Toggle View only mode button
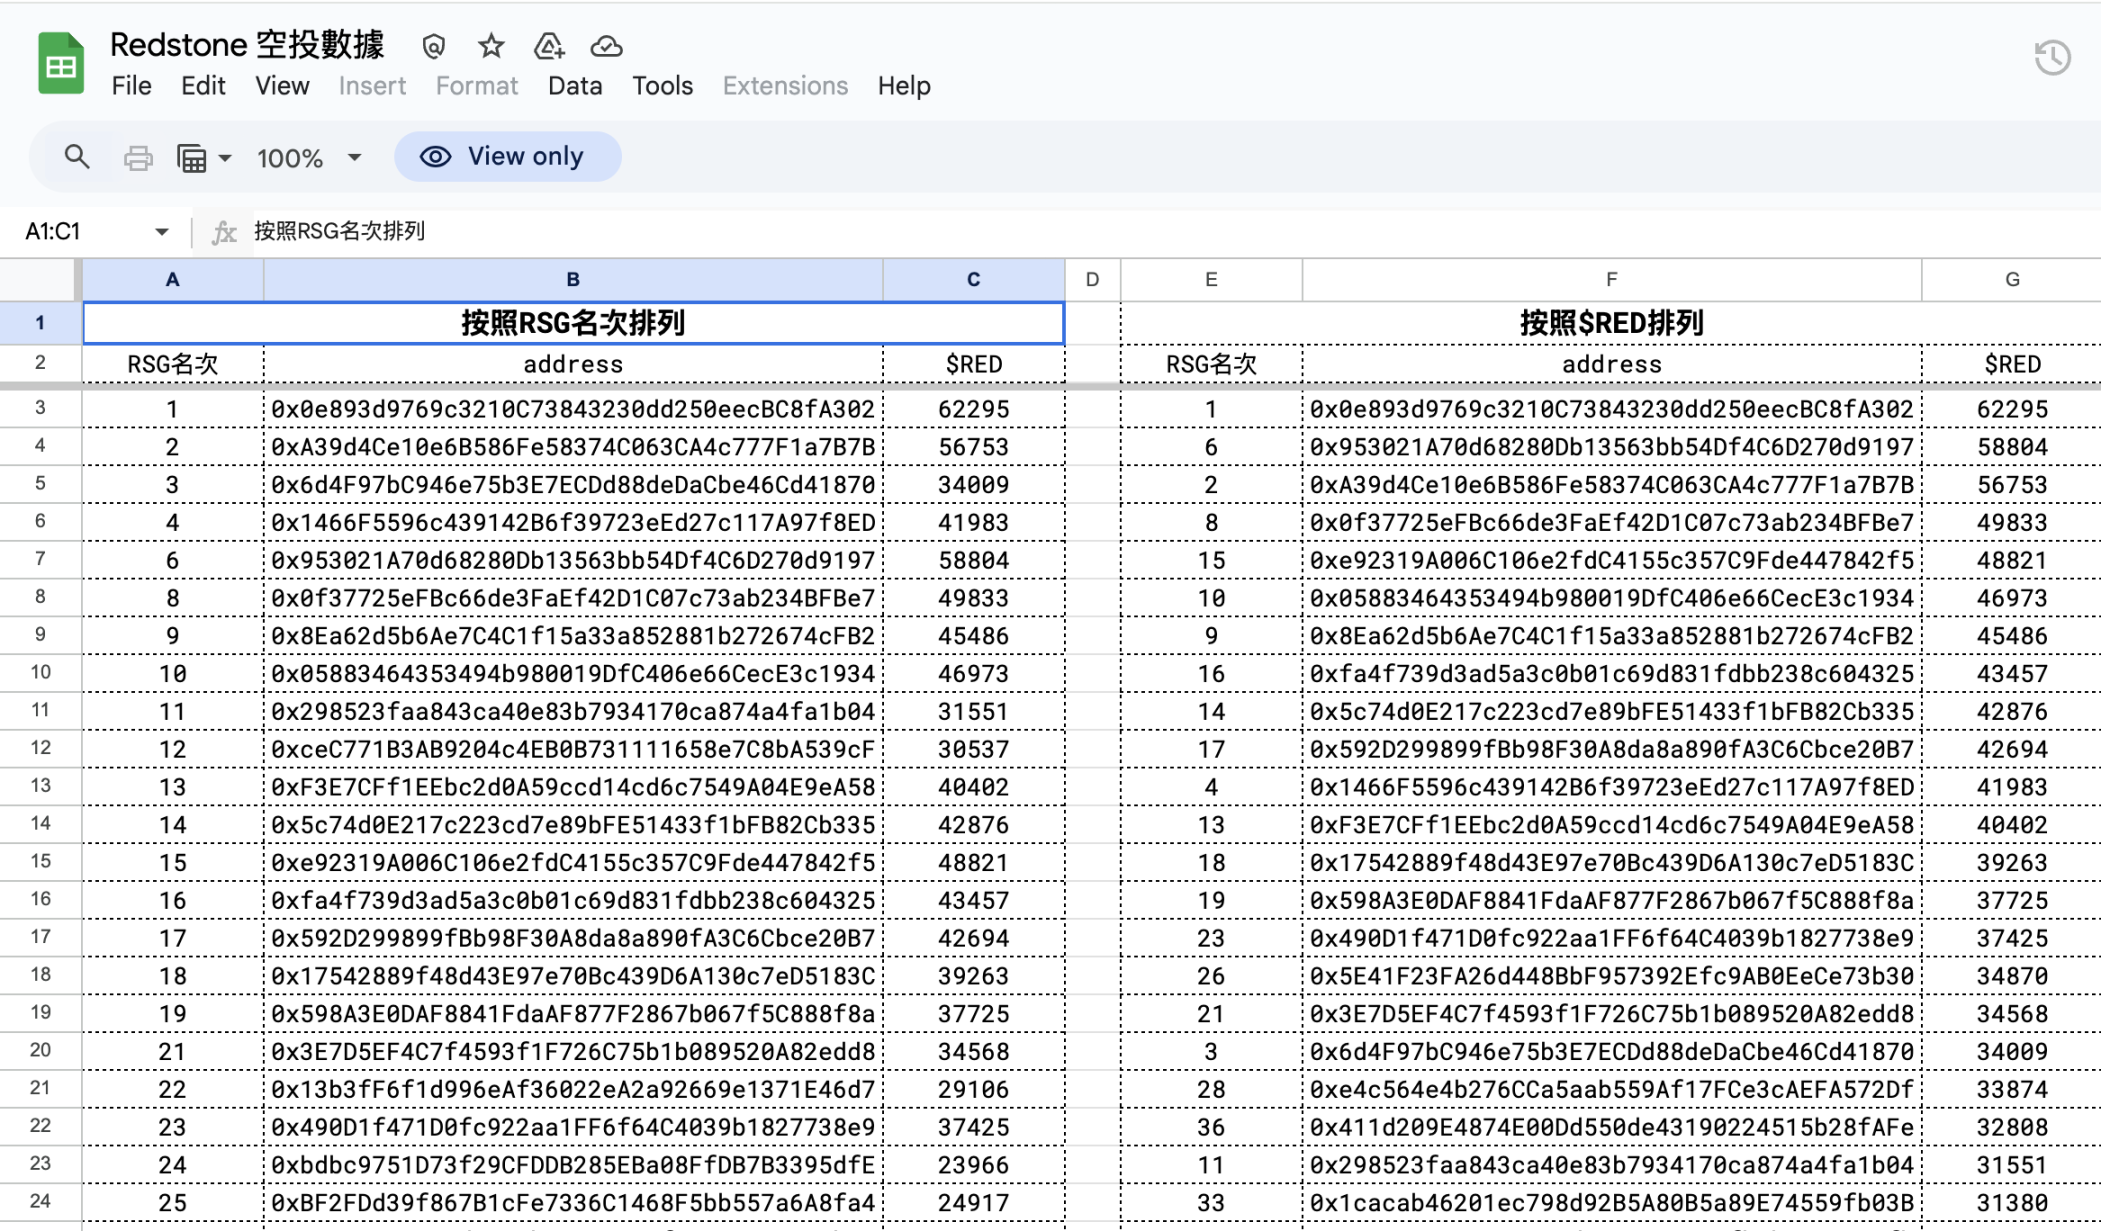 pyautogui.click(x=505, y=155)
